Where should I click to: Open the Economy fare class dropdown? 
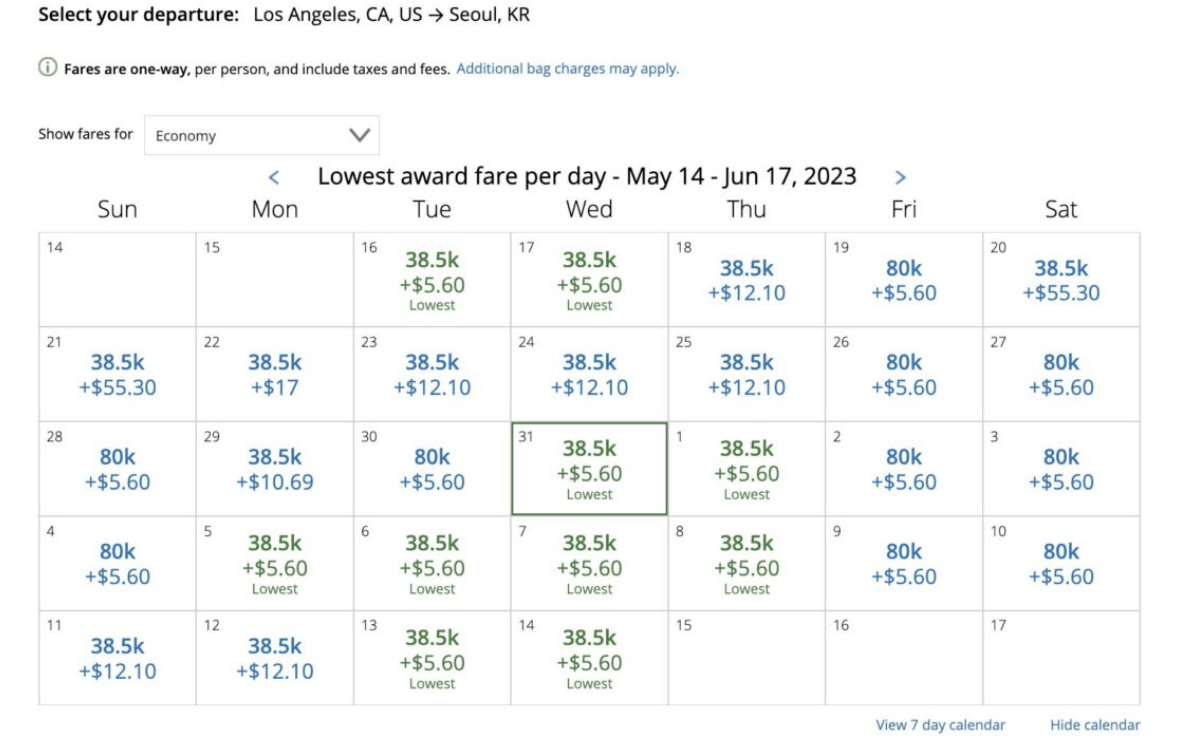261,135
